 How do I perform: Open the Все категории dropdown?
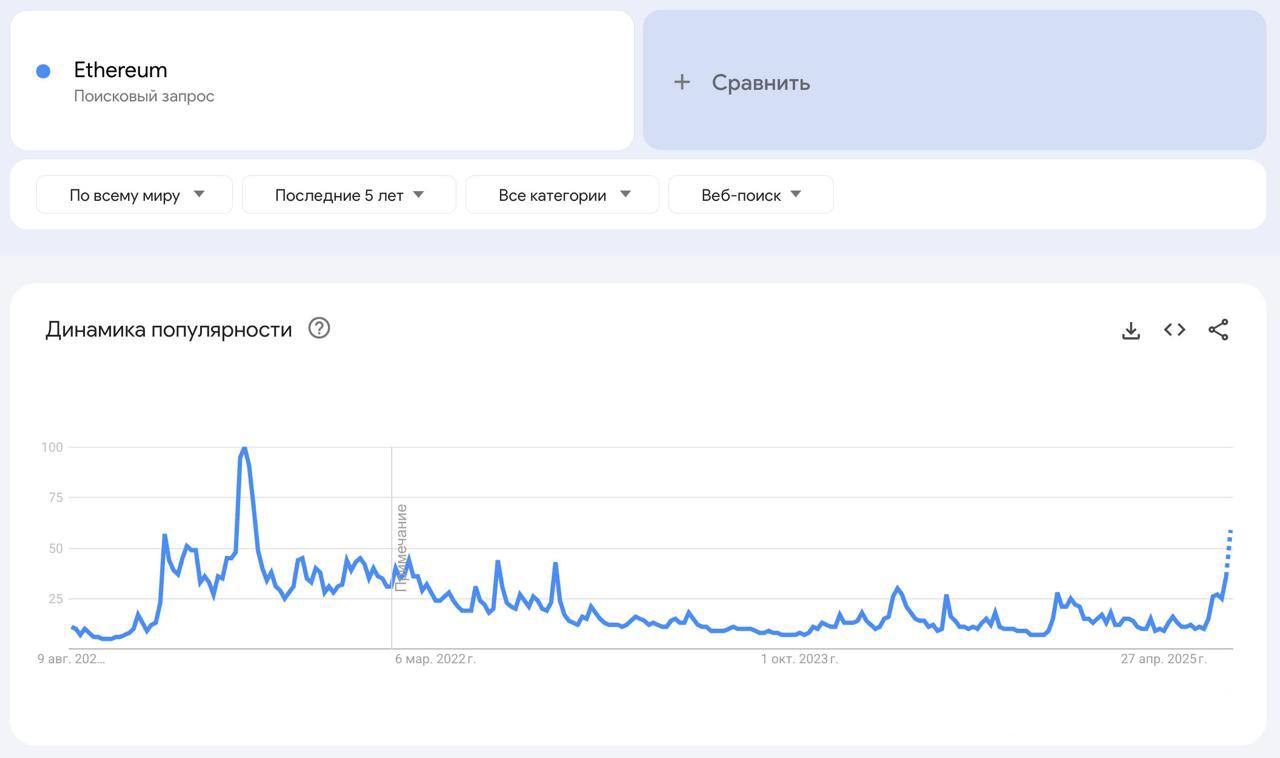[562, 195]
